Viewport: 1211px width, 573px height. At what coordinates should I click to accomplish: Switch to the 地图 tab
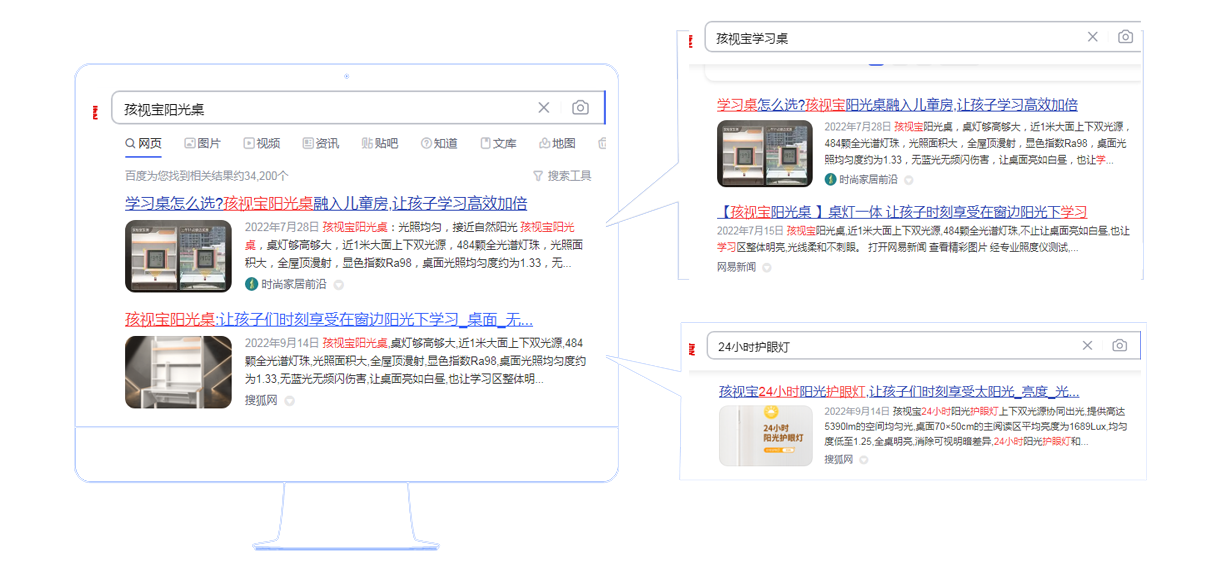557,144
